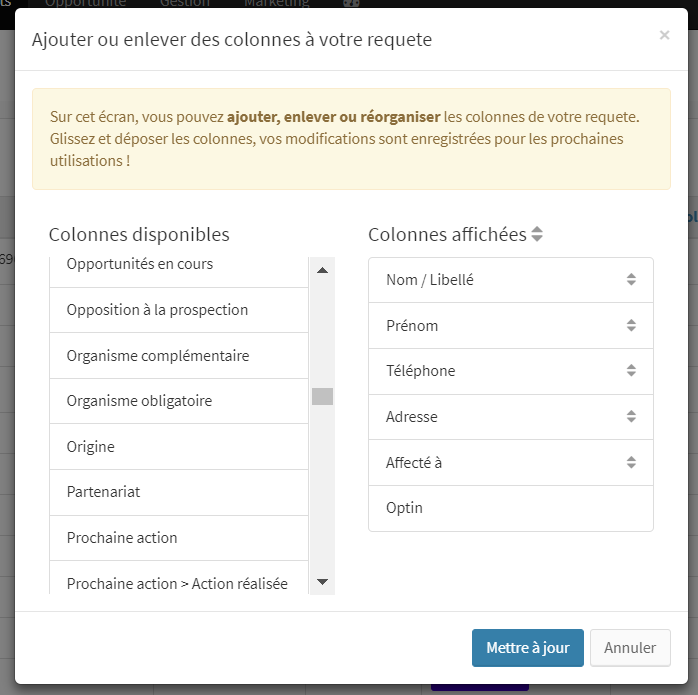Select Opposition à la prospection column
Viewport: 698px width, 695px height.
click(179, 310)
